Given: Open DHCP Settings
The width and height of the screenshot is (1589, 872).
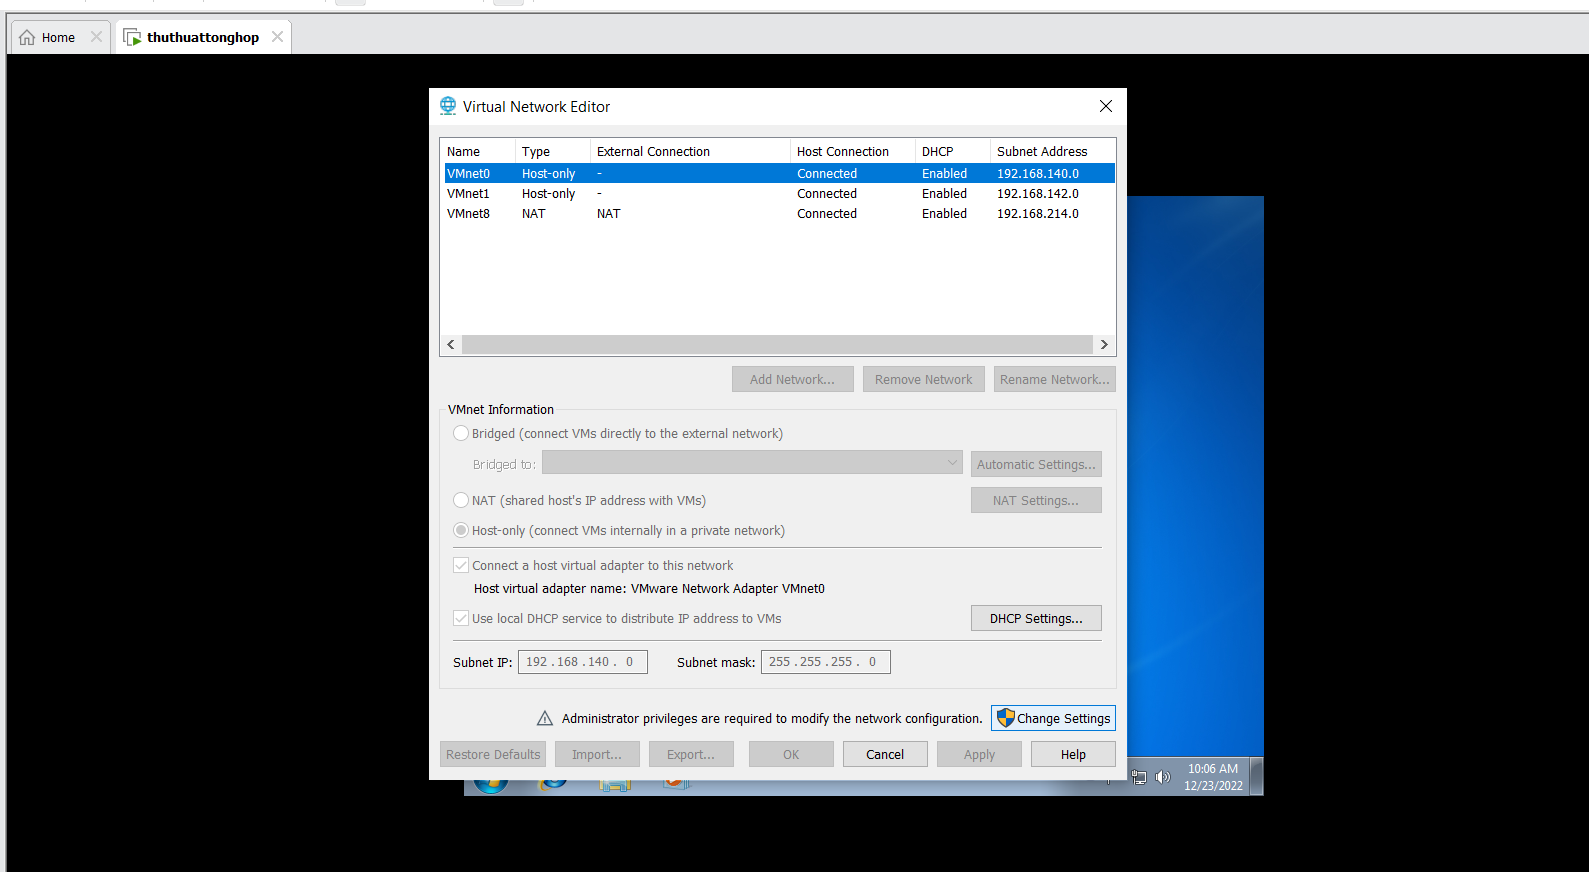Looking at the screenshot, I should 1036,618.
